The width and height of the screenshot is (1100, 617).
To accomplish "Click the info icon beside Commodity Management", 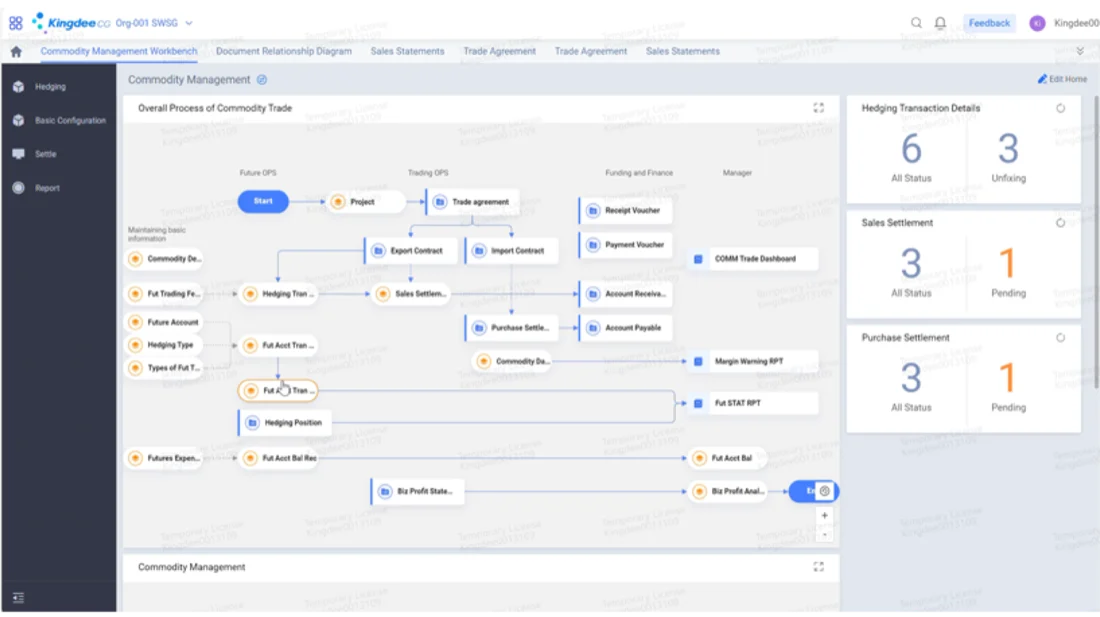I will point(262,80).
